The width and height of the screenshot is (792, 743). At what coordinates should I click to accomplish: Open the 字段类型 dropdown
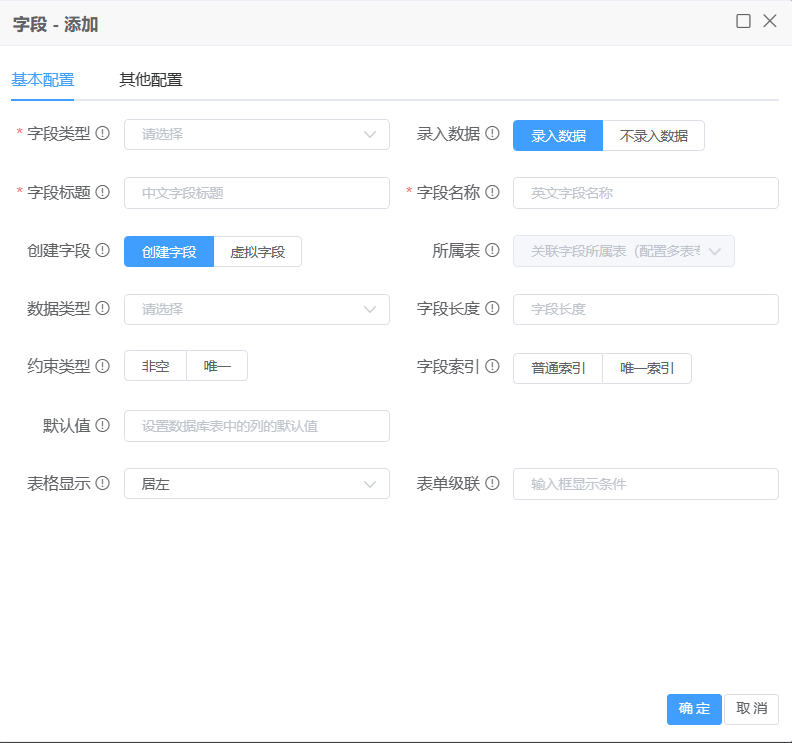click(x=256, y=135)
